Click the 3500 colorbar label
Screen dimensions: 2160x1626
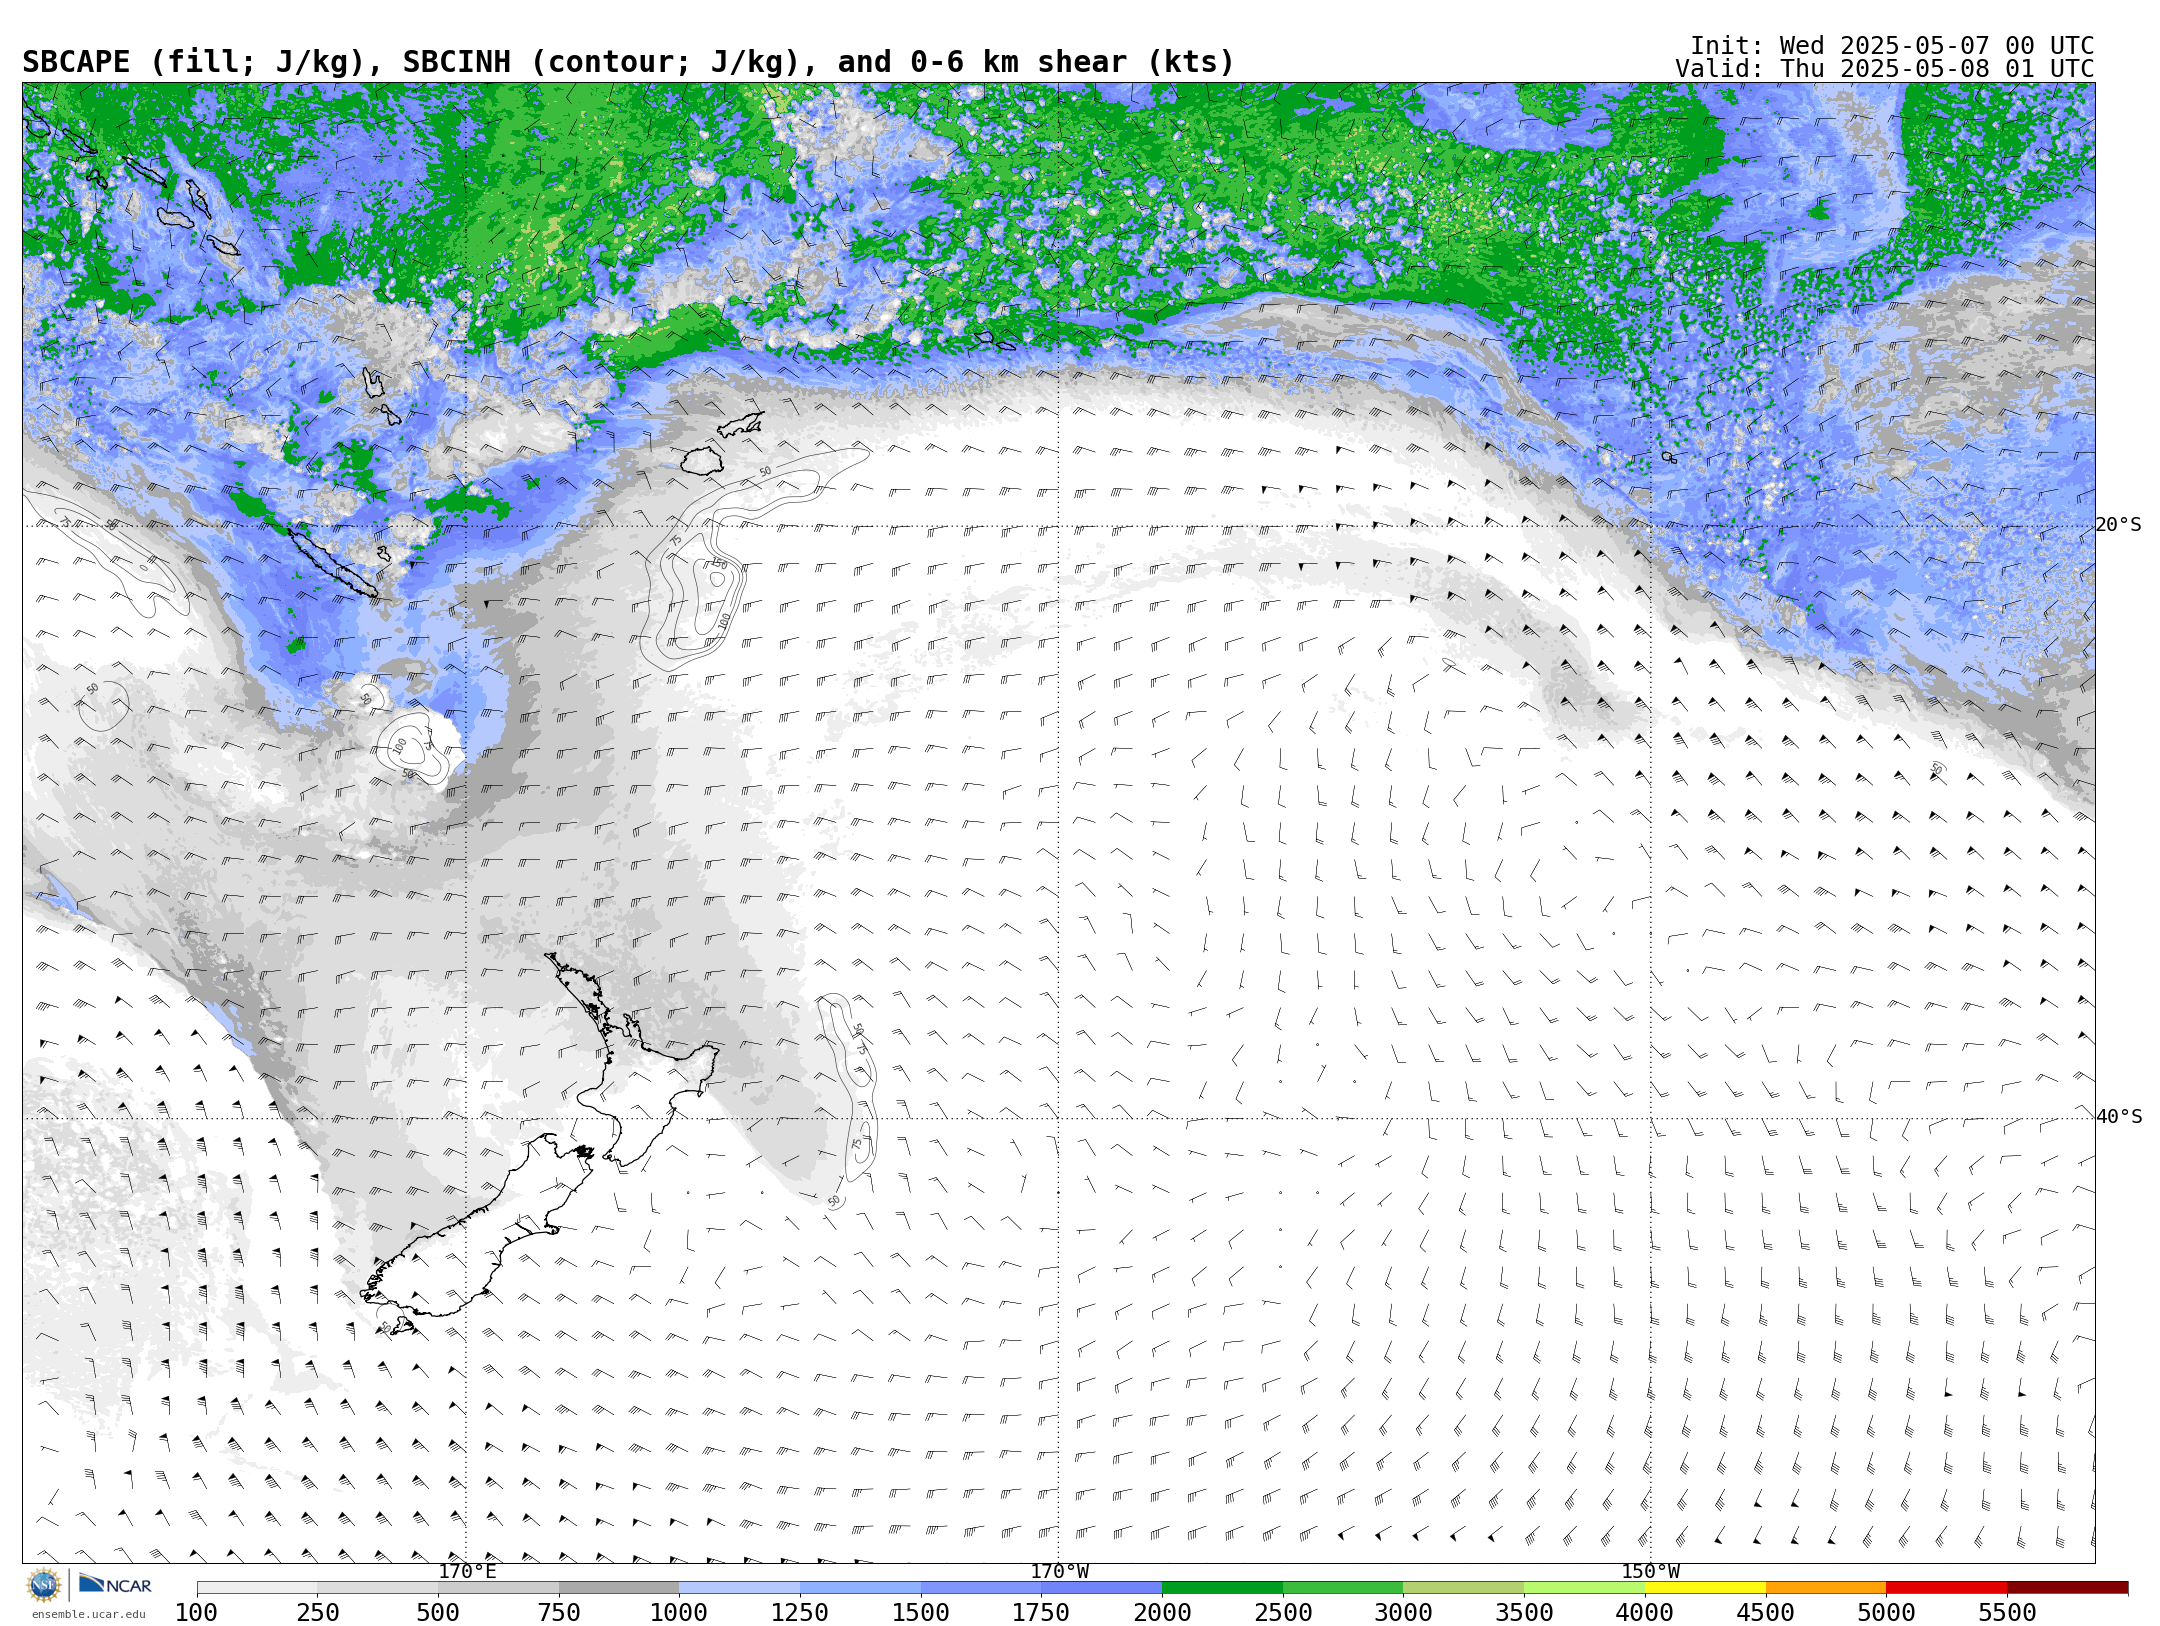tap(1524, 1613)
